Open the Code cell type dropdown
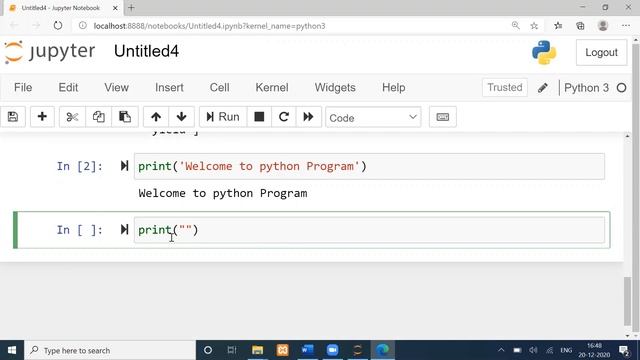640x360 pixels. tap(373, 118)
